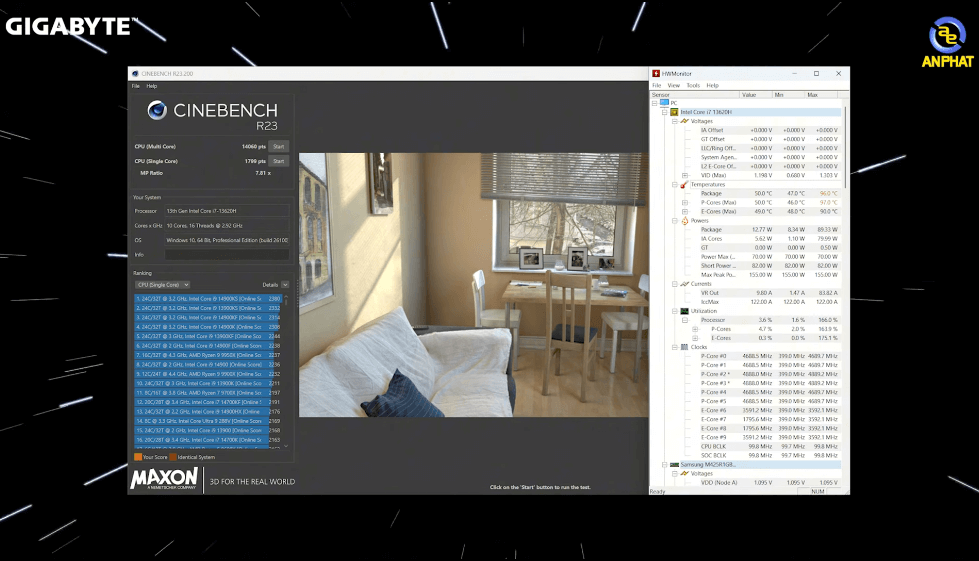
Task: Click the Temperatures thermometer icon
Action: [x=684, y=185]
